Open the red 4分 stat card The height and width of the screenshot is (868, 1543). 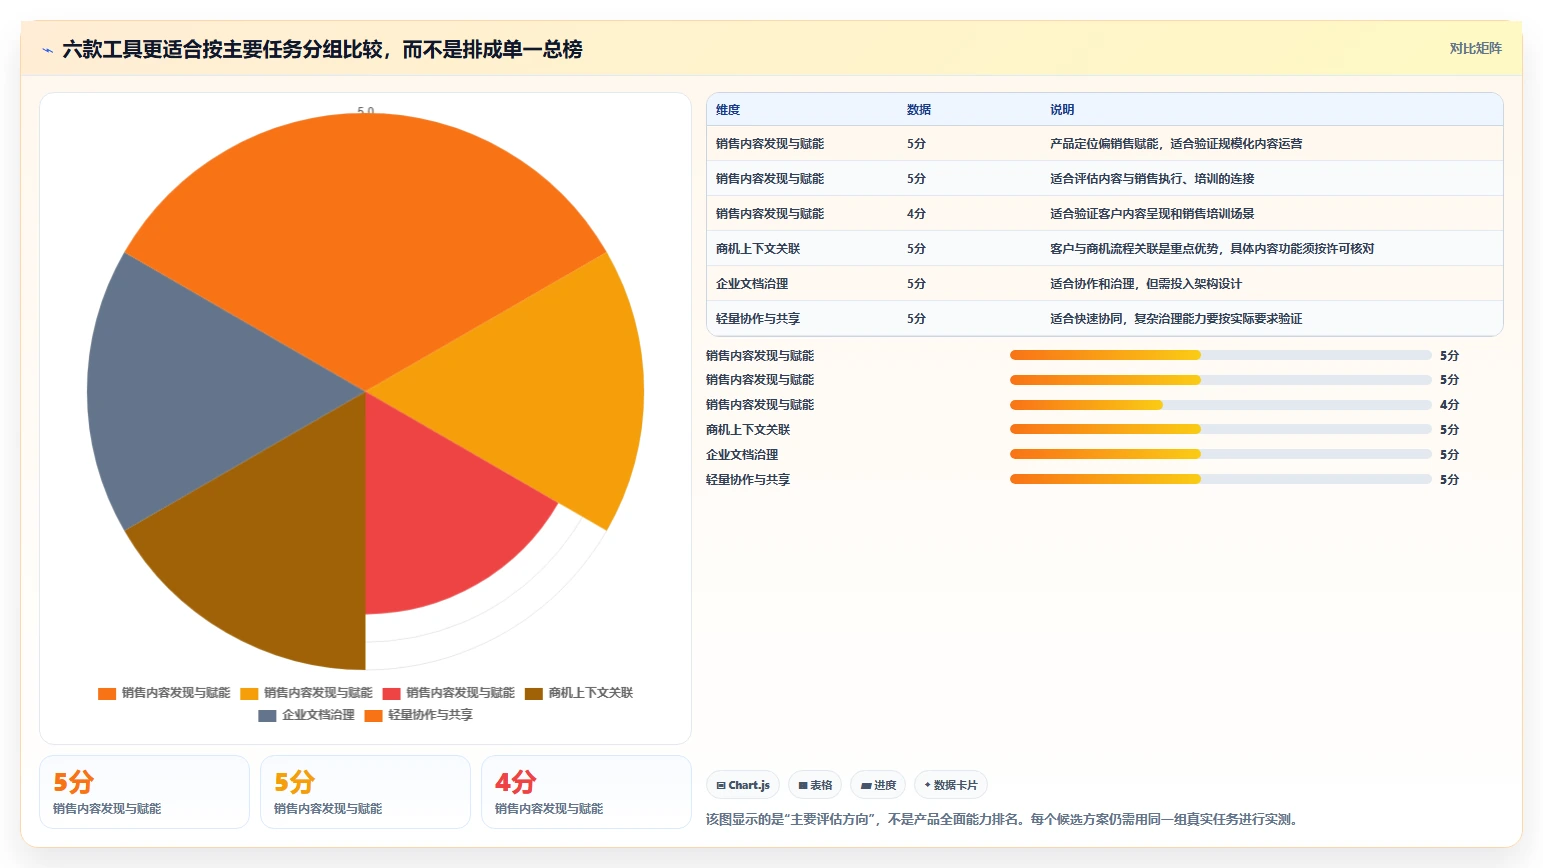[x=586, y=792]
